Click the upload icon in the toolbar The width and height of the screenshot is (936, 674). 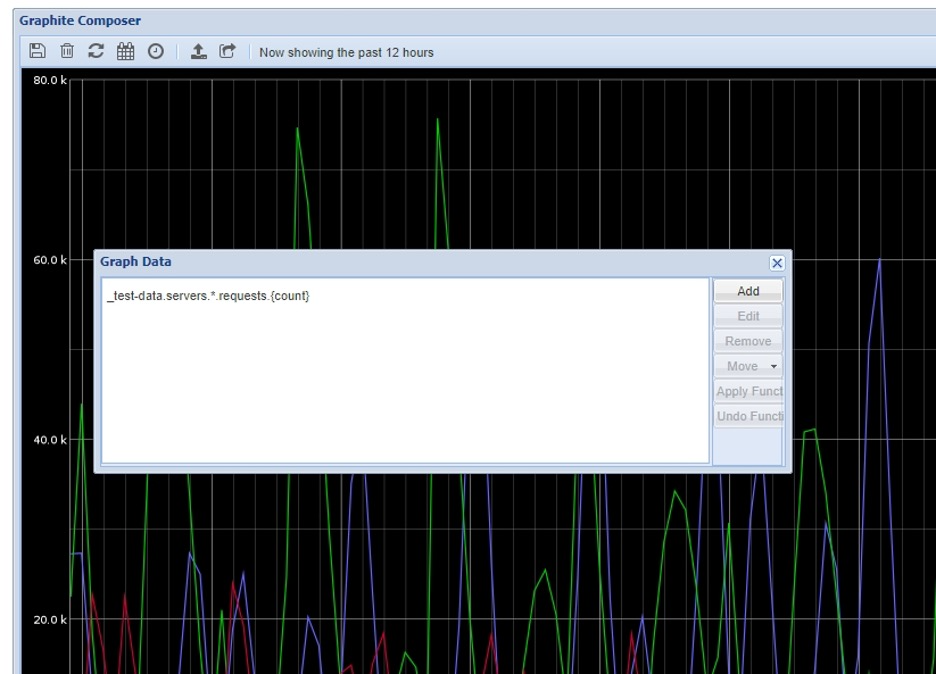(x=199, y=51)
